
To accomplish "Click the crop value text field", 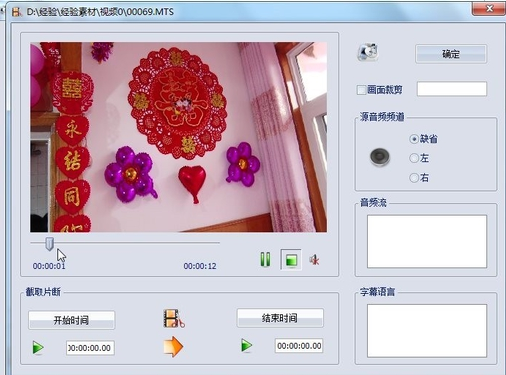I will point(452,89).
